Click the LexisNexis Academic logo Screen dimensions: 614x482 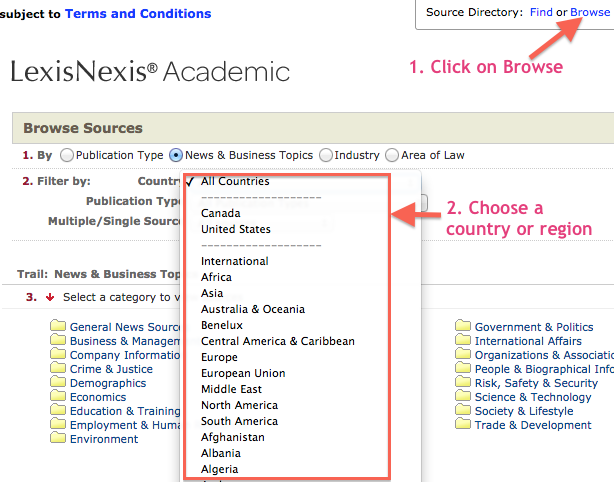(150, 71)
